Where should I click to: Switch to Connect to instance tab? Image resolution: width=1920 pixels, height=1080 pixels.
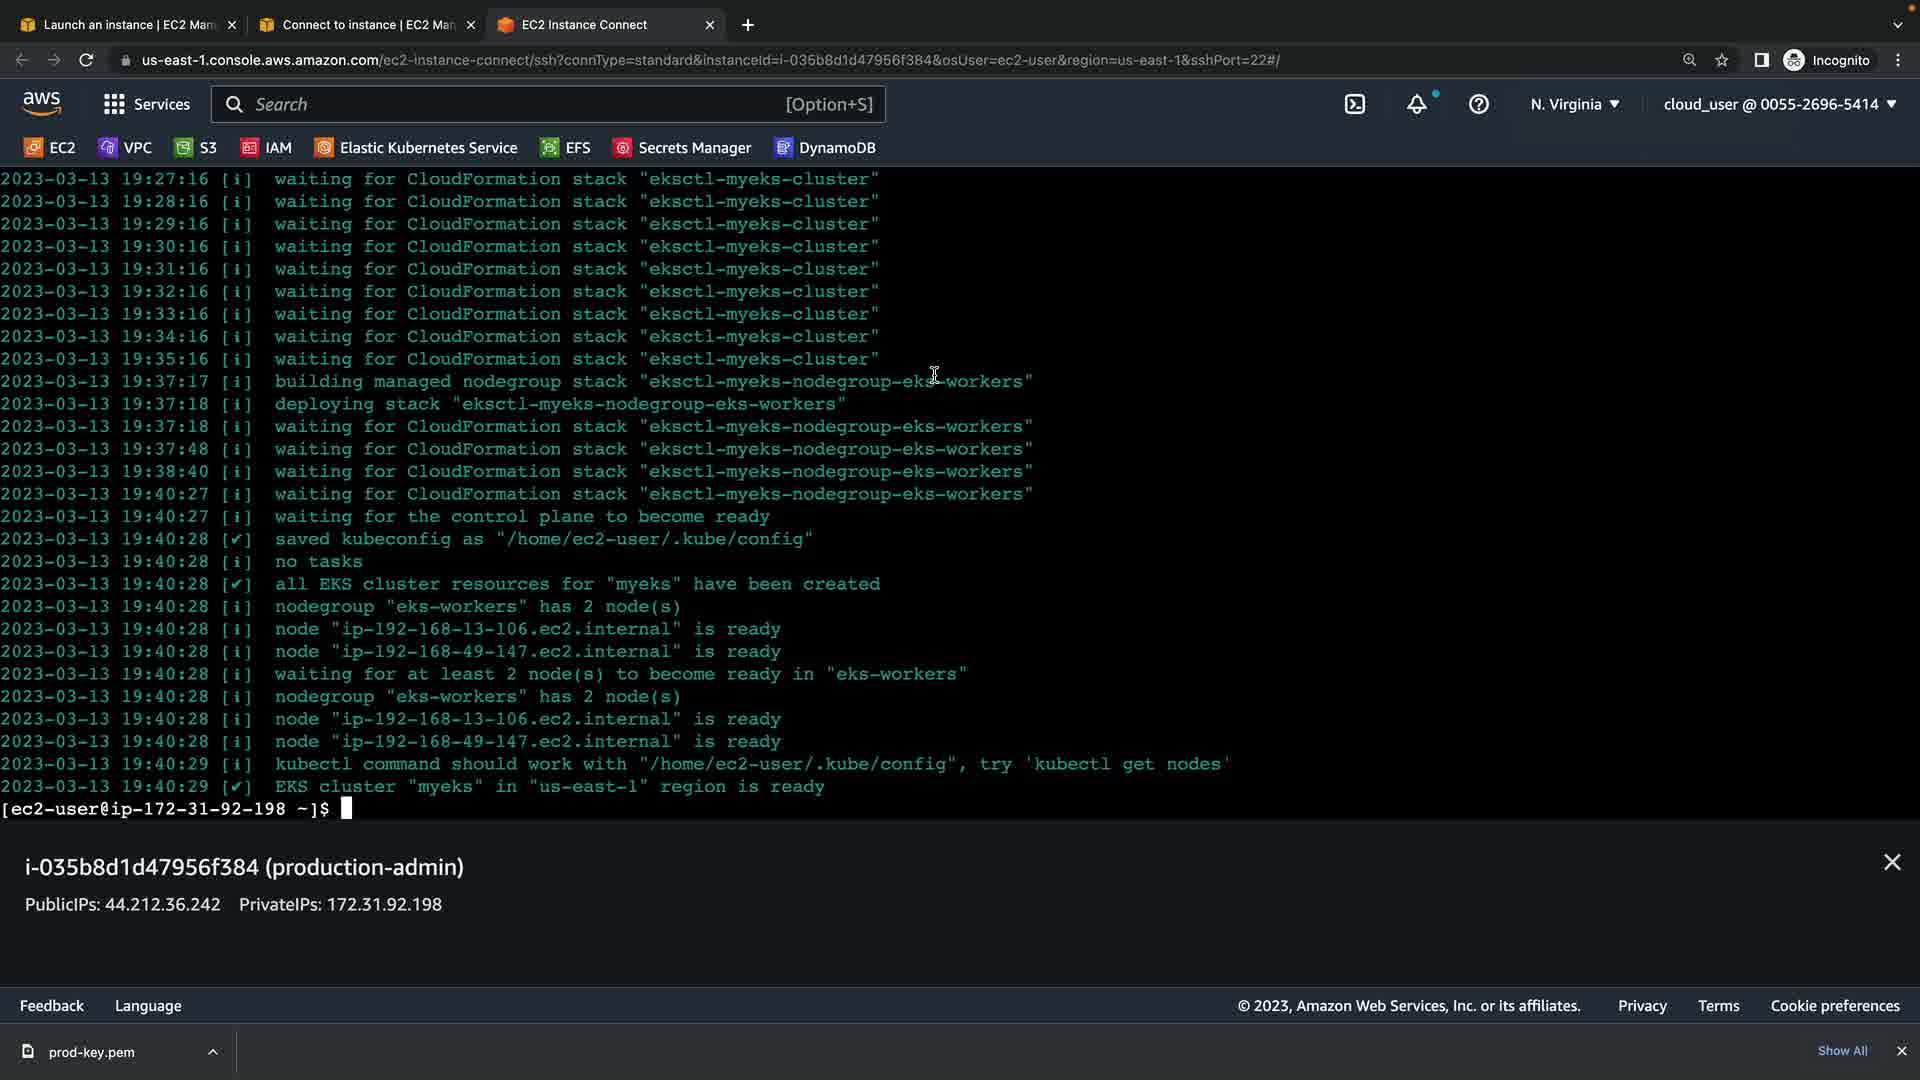[366, 25]
